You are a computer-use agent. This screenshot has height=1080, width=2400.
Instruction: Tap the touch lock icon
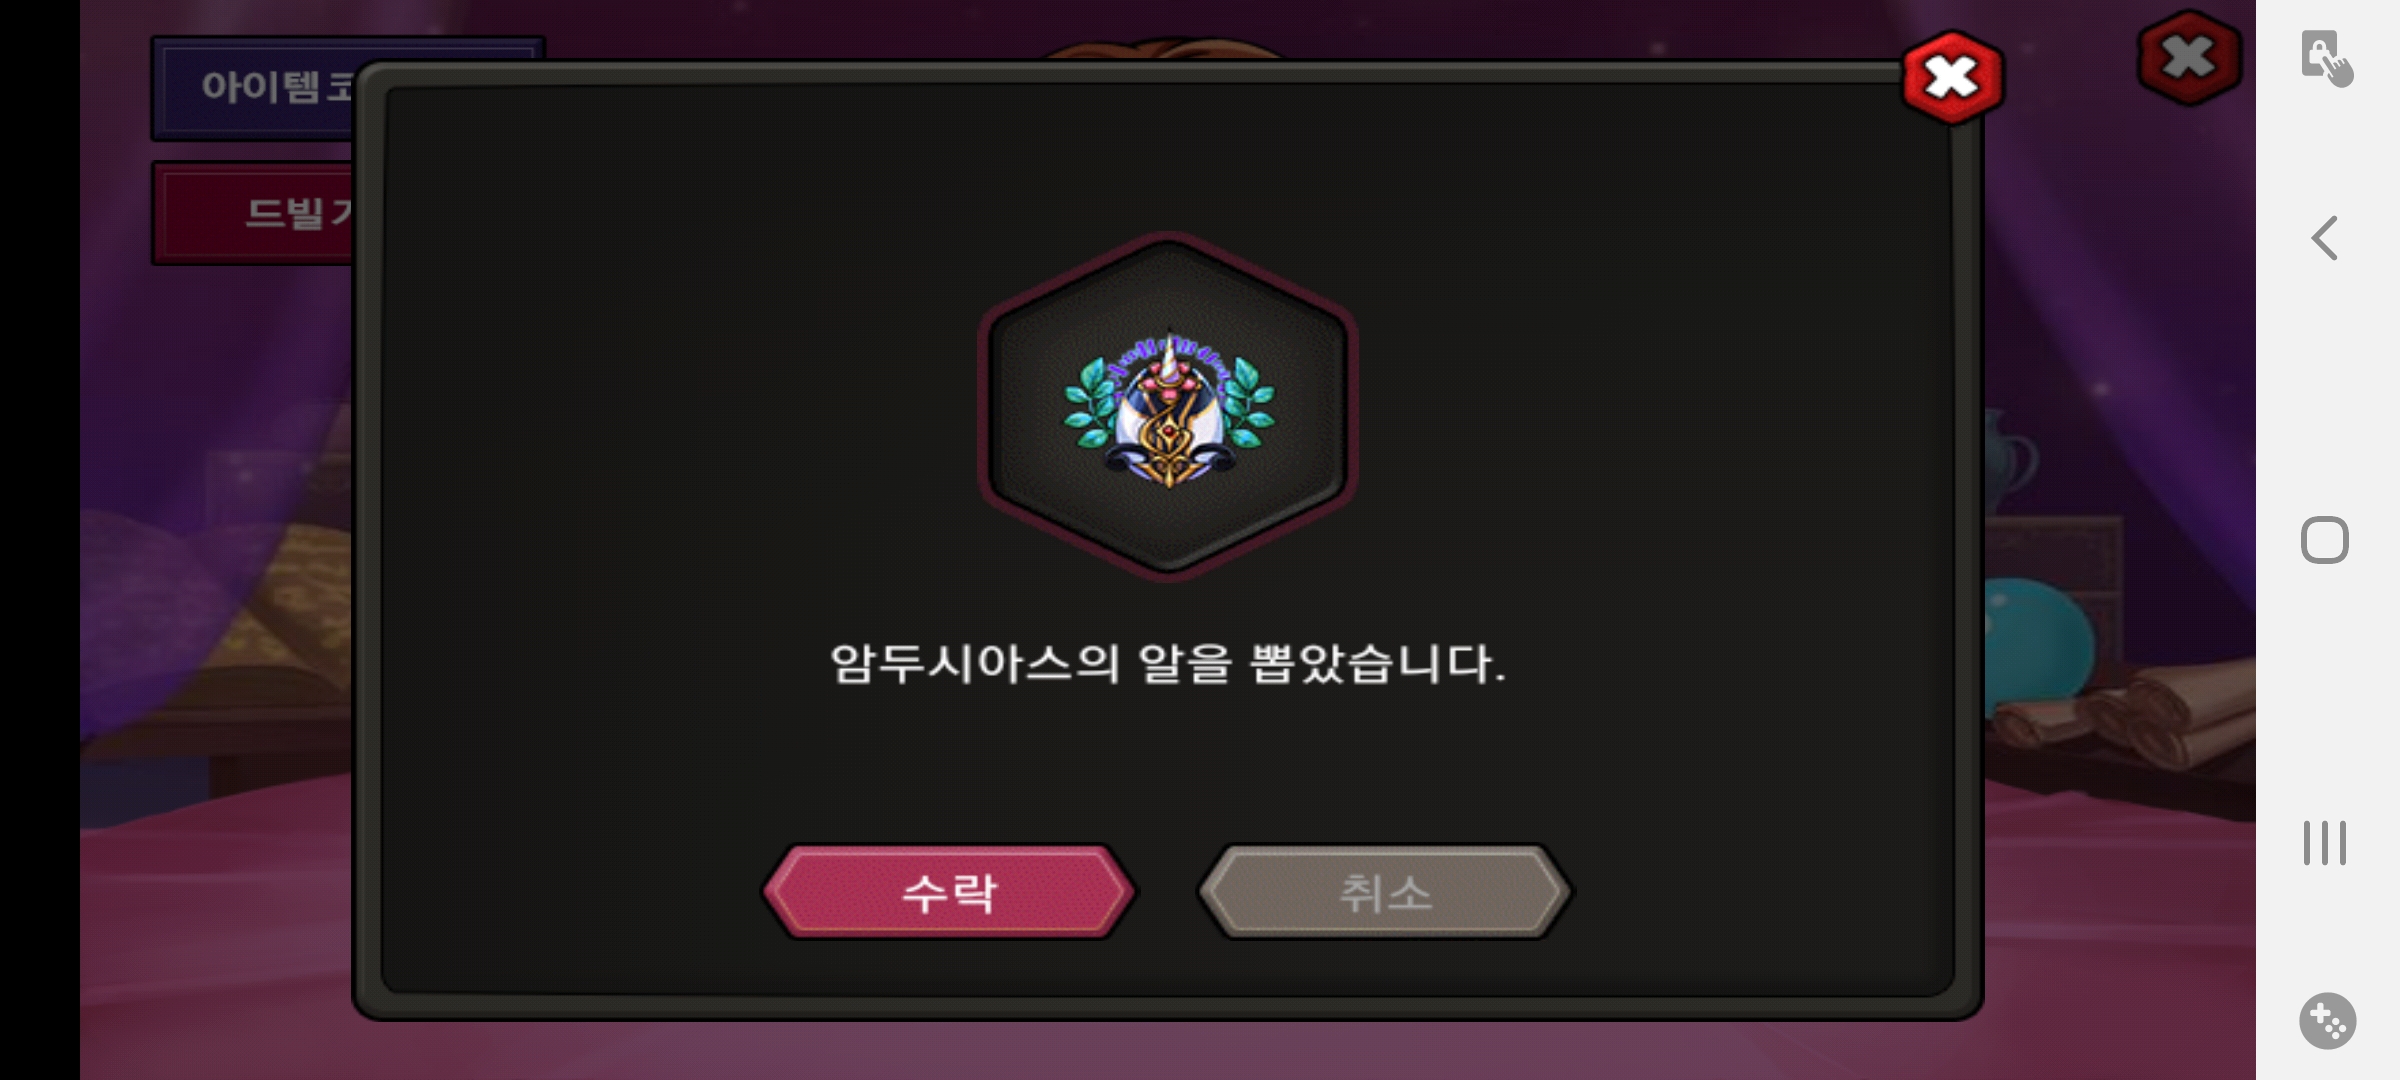pos(2326,58)
